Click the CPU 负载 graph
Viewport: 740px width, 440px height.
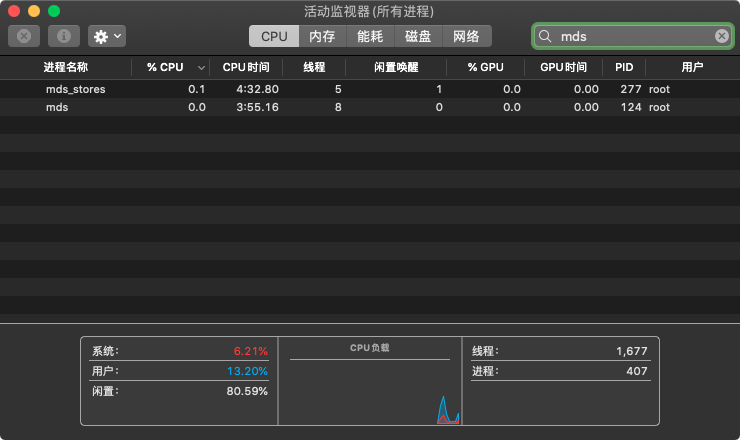click(369, 388)
